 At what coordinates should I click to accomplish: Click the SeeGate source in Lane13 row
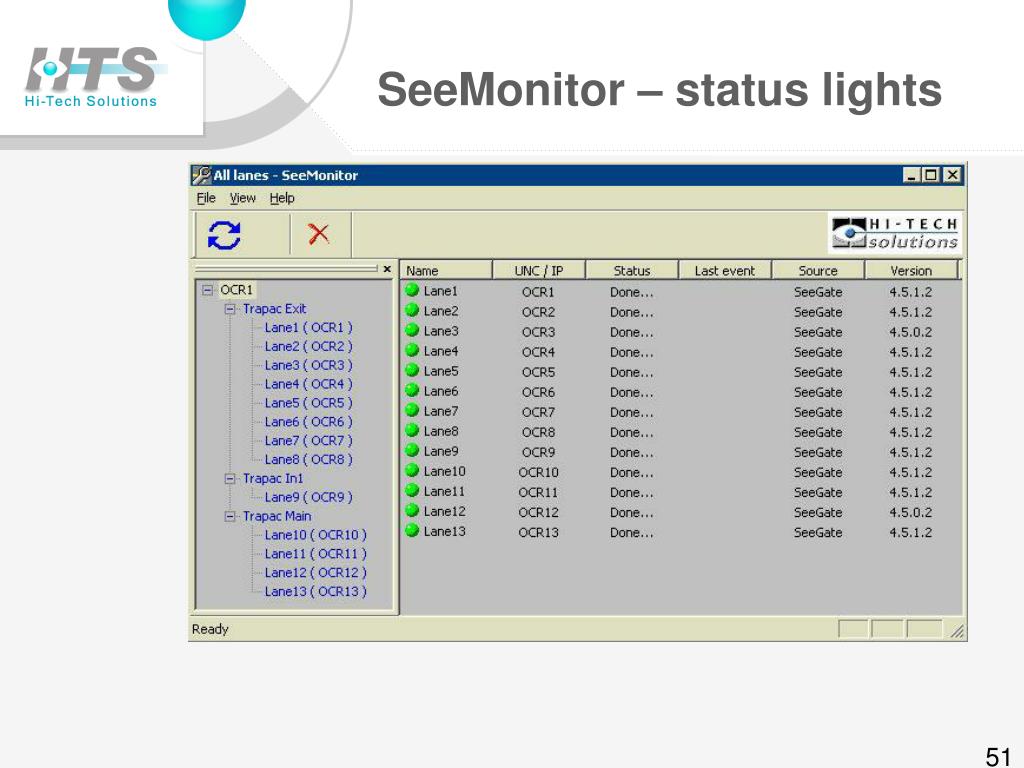[x=818, y=533]
